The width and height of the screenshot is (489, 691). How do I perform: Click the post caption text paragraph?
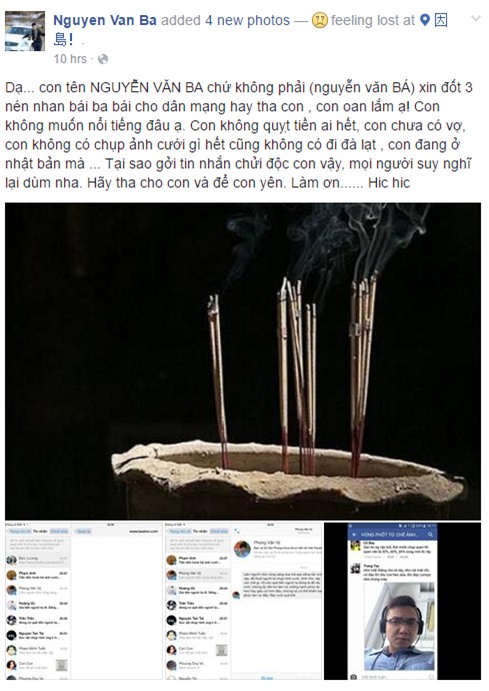point(238,135)
